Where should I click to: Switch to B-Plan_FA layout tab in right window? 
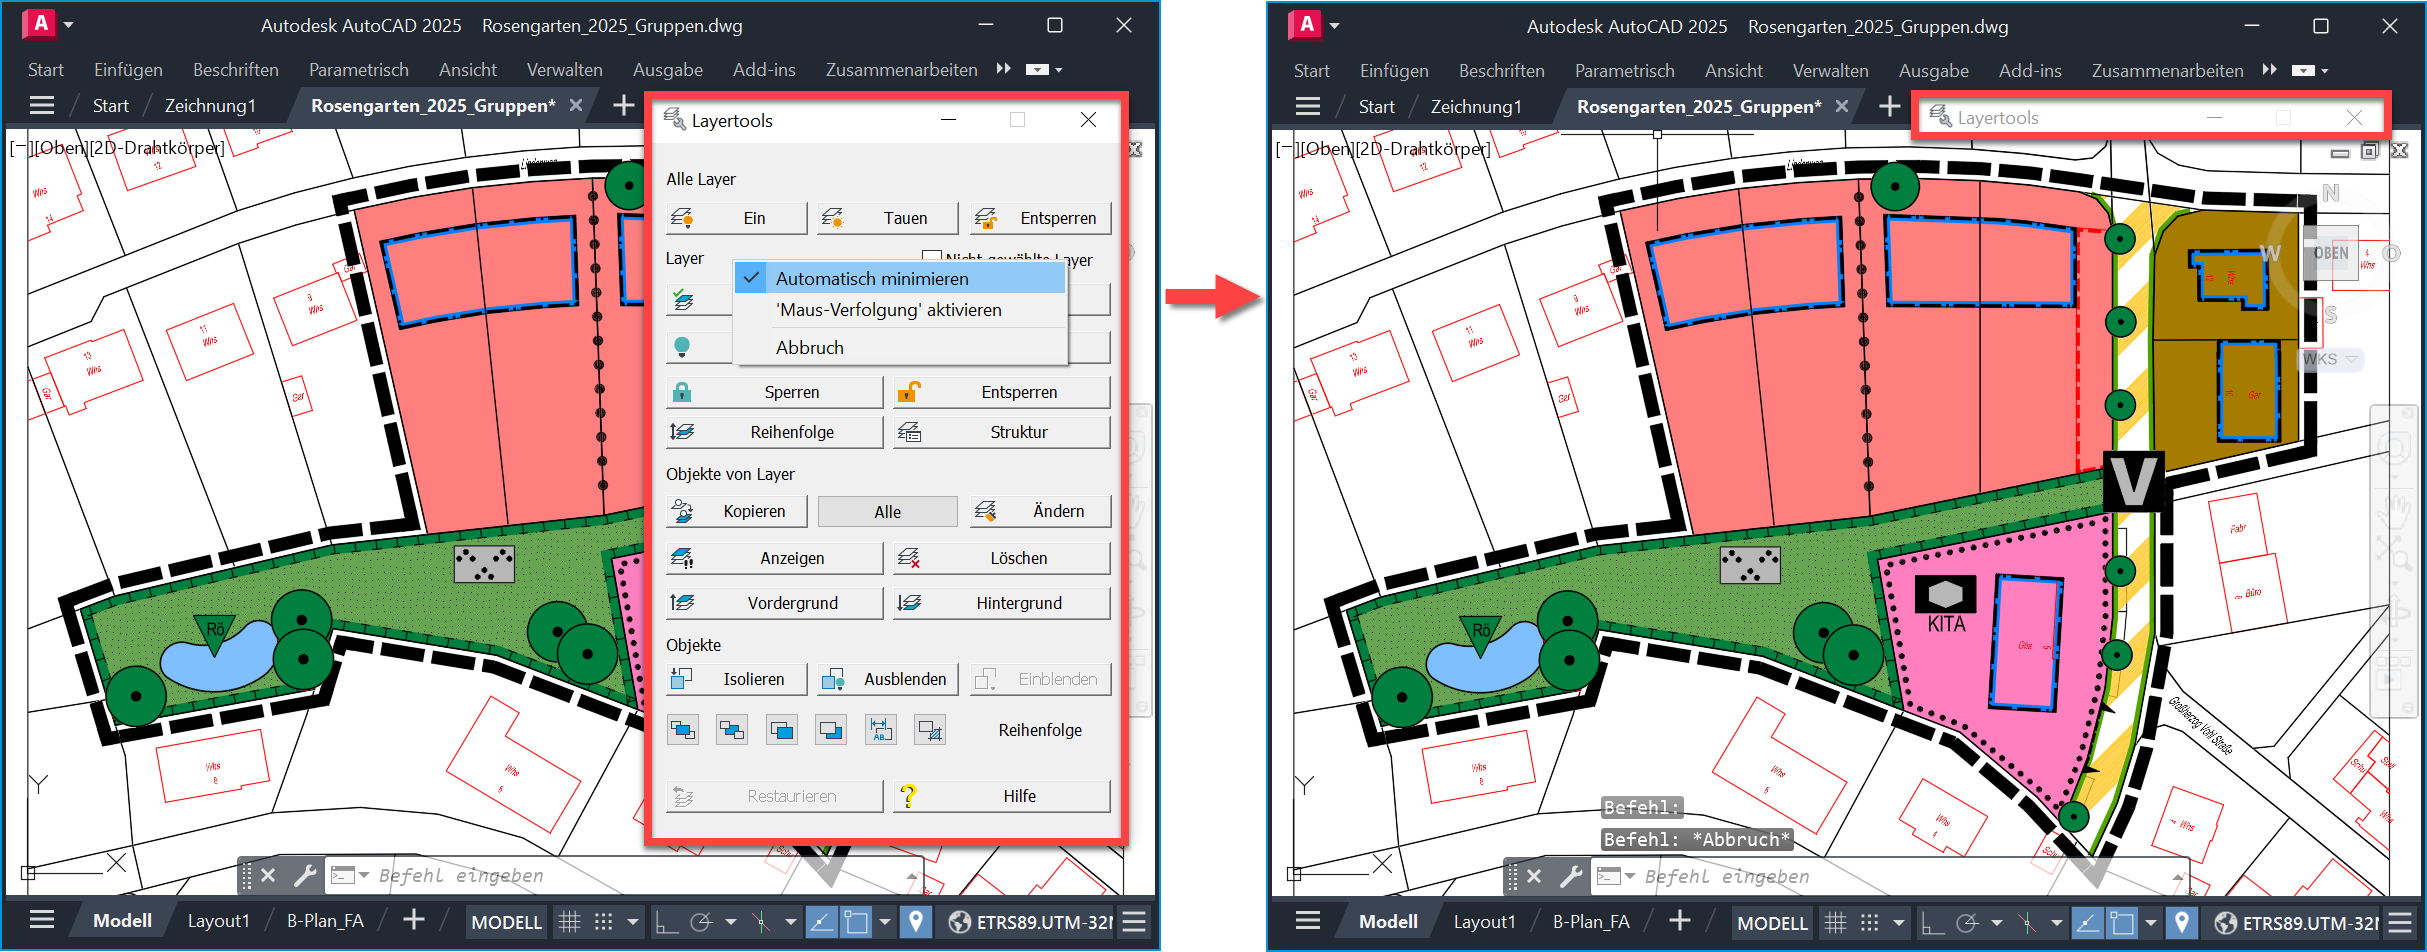click(x=1590, y=922)
